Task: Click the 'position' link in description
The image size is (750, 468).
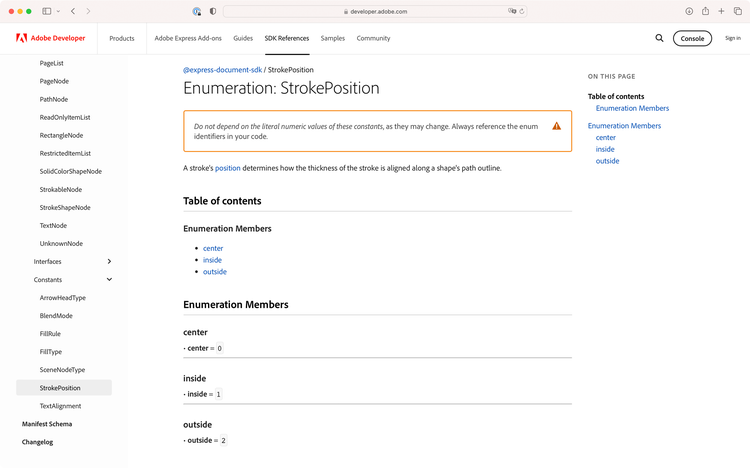Action: pyautogui.click(x=227, y=168)
